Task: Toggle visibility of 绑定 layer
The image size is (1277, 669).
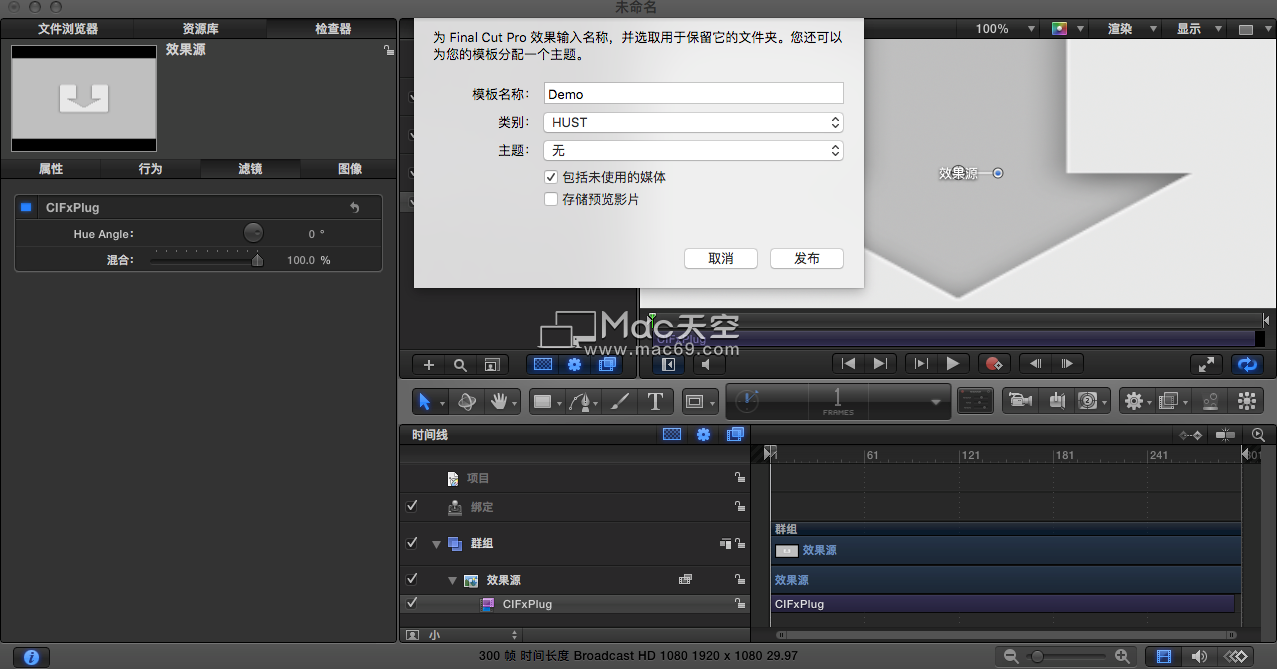Action: (x=411, y=506)
